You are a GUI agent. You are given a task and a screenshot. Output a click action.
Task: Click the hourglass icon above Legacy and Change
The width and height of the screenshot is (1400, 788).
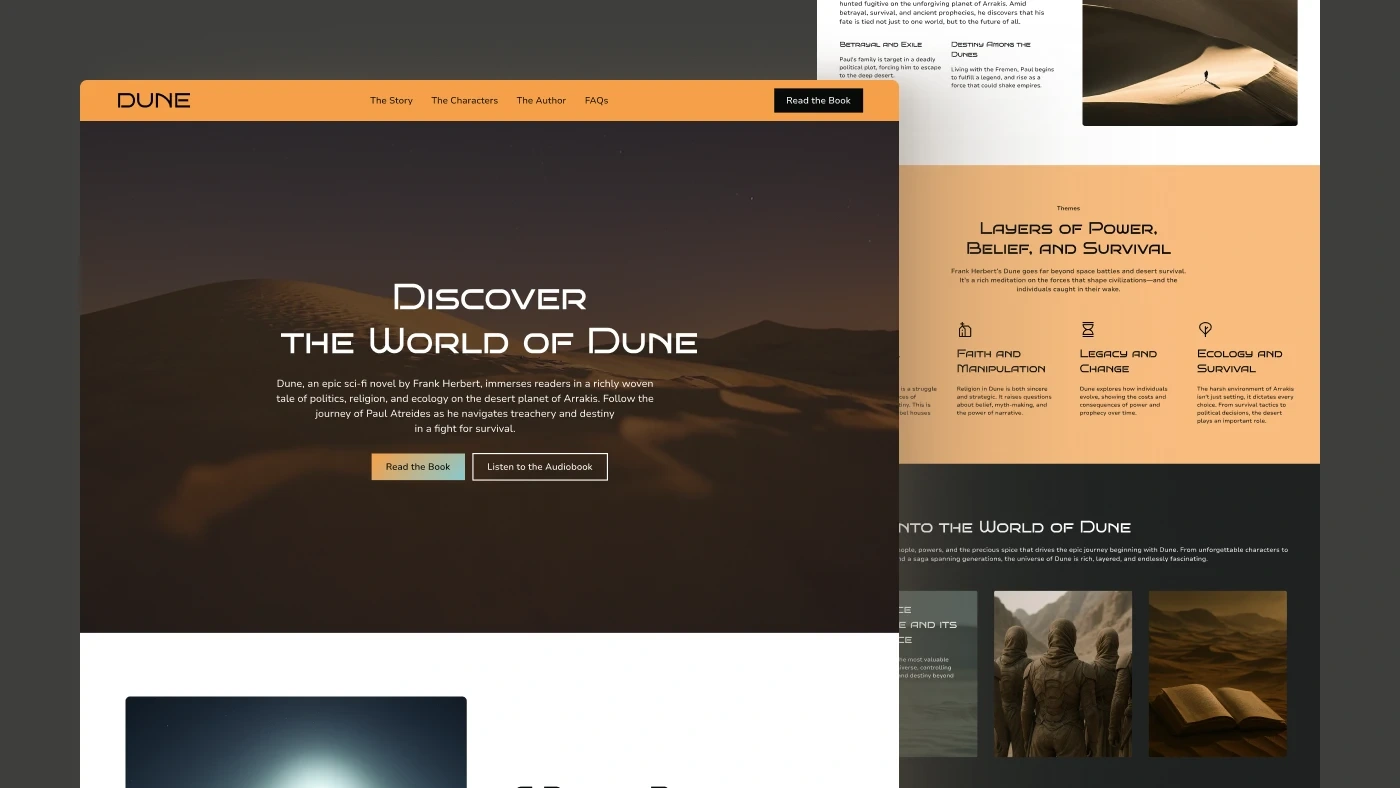(x=1088, y=330)
